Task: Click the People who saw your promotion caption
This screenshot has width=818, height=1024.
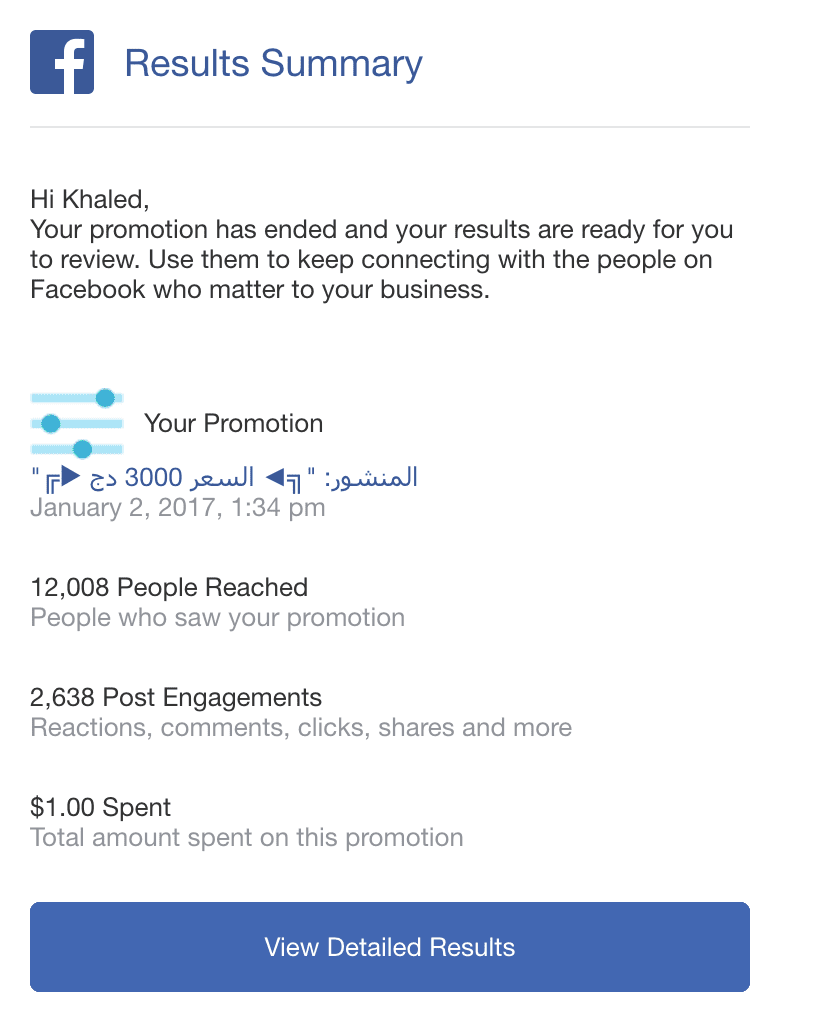Action: [217, 617]
